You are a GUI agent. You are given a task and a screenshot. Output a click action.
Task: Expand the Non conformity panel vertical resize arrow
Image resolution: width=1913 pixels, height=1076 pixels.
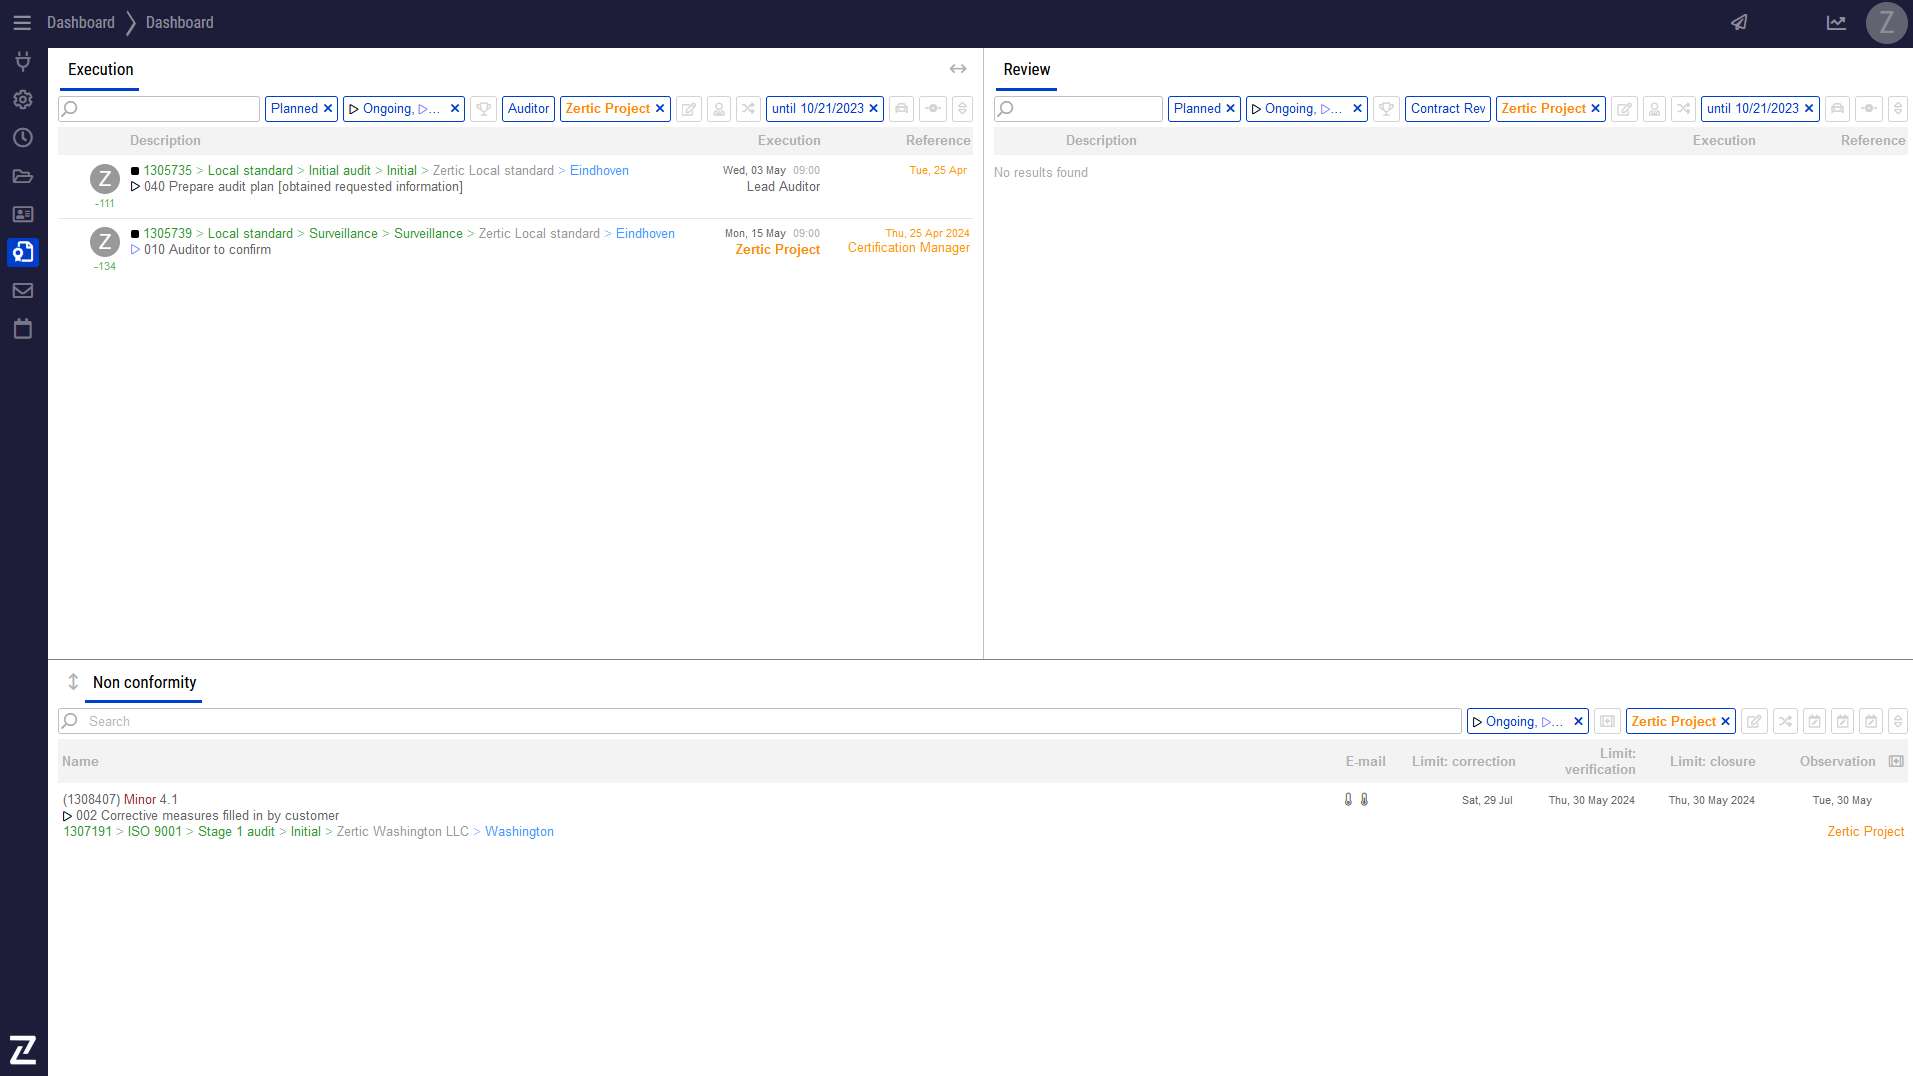point(73,682)
